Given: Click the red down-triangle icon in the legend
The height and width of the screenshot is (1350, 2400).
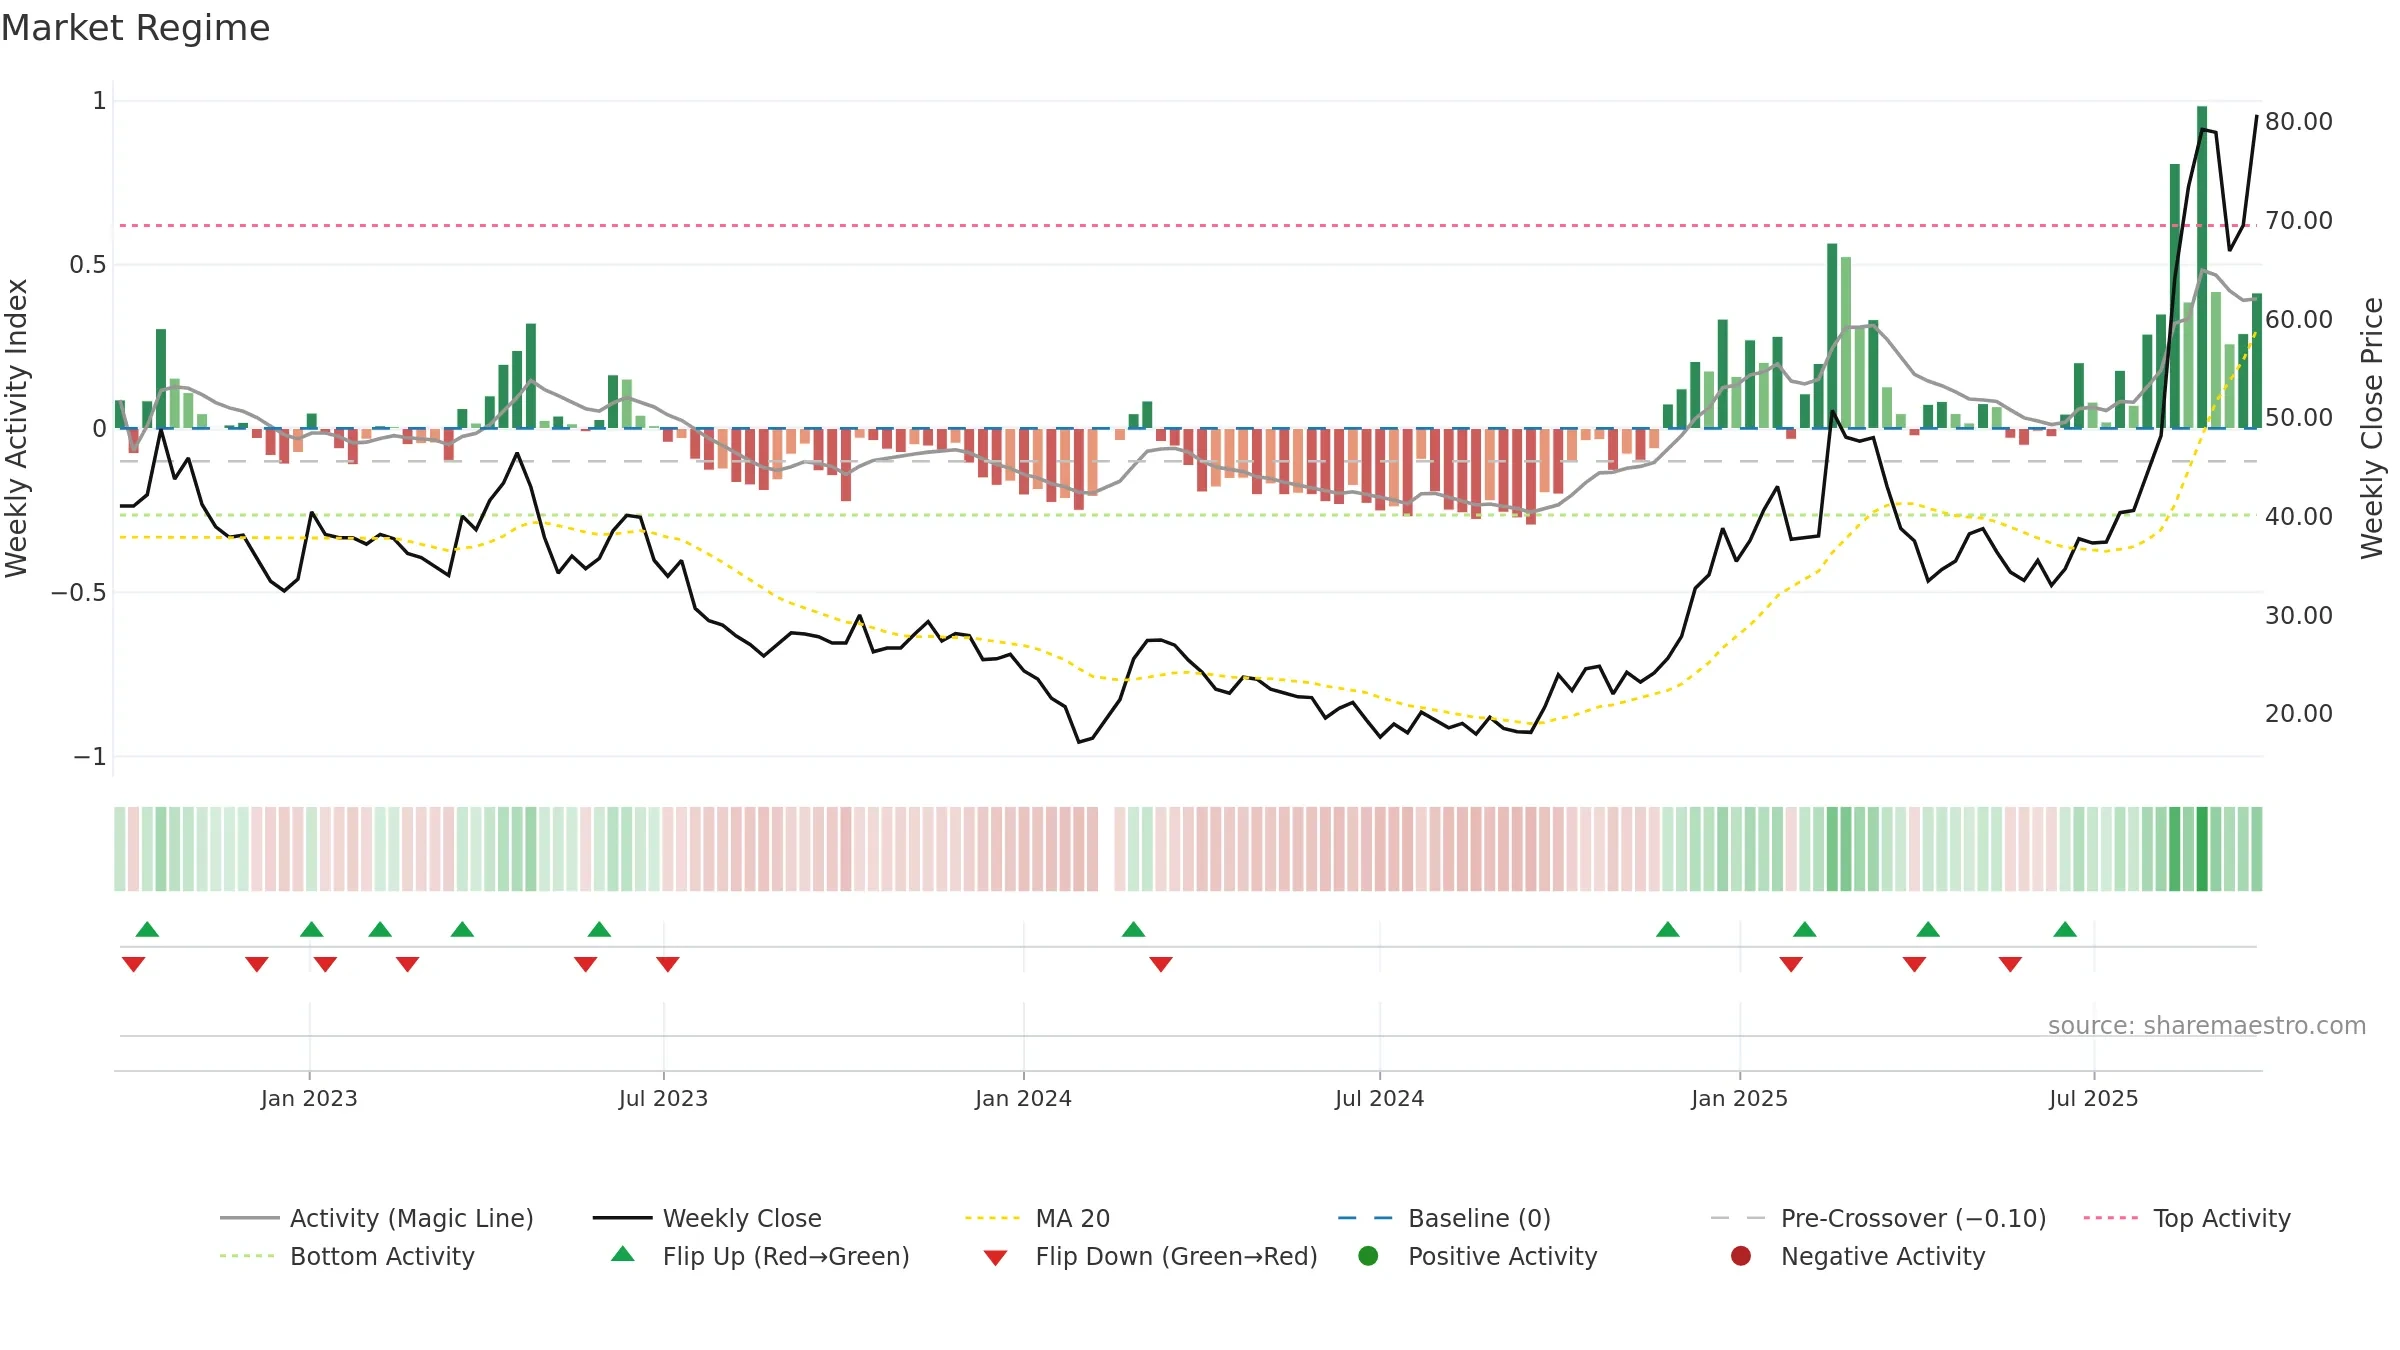Looking at the screenshot, I should pos(995,1258).
